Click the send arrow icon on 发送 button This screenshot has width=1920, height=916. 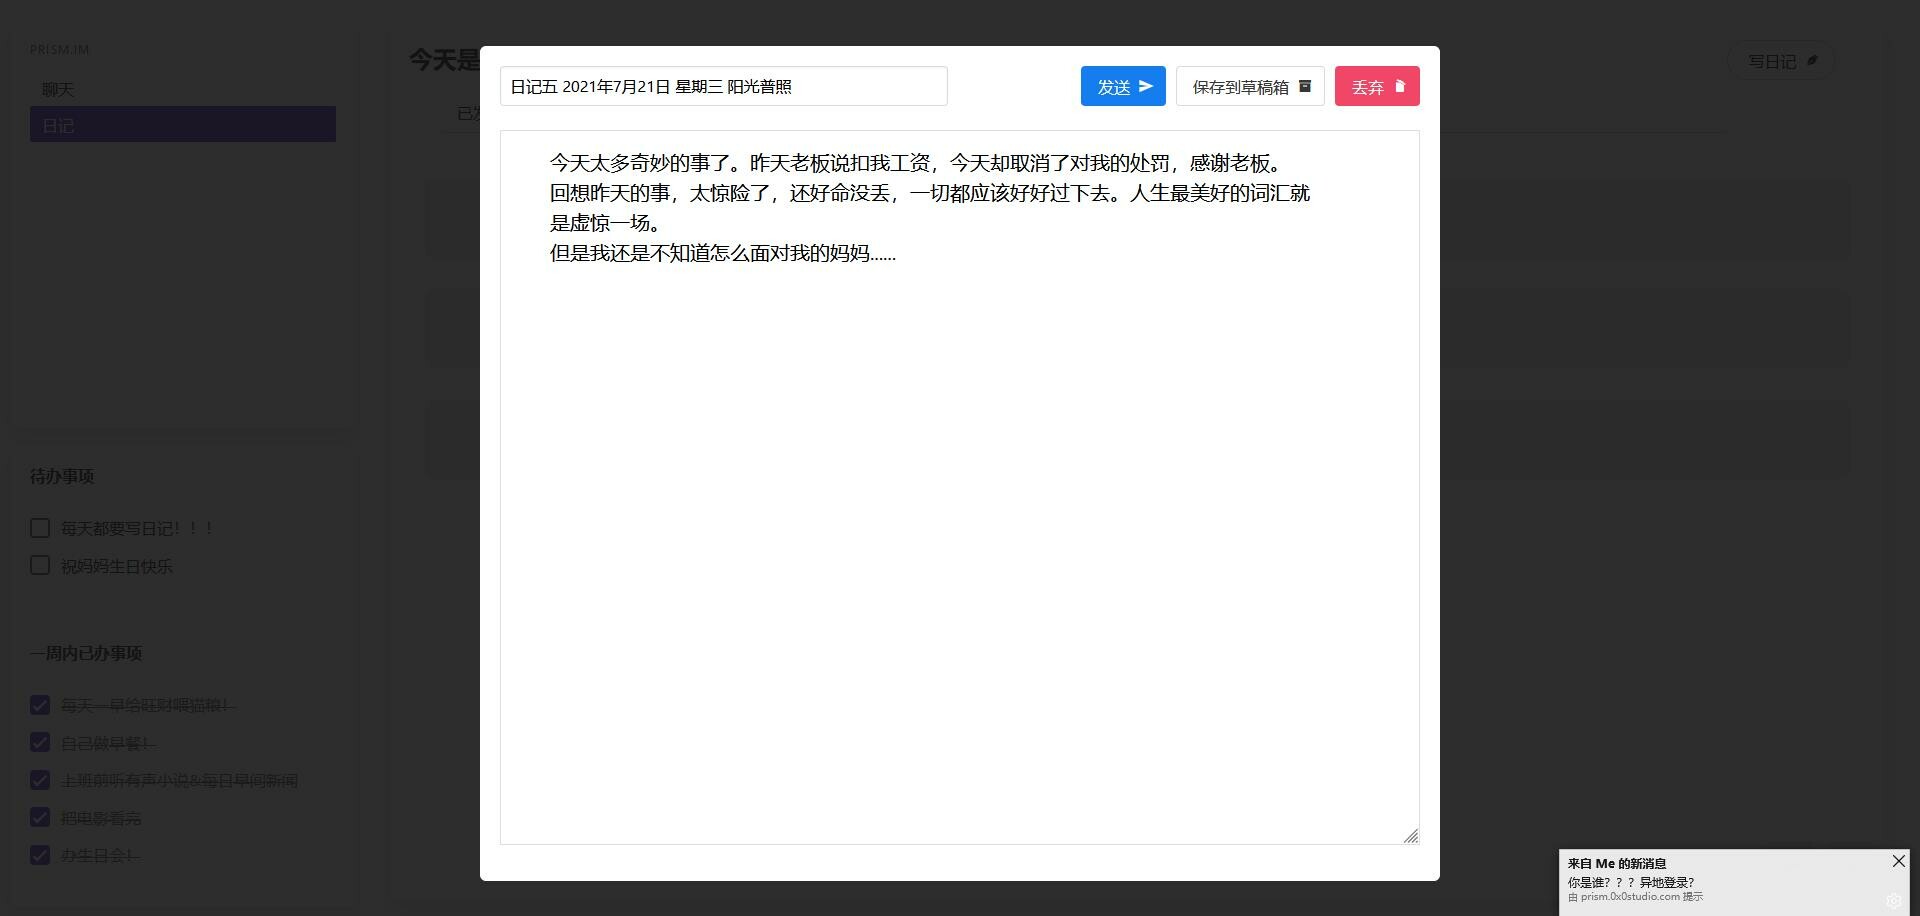pyautogui.click(x=1146, y=86)
